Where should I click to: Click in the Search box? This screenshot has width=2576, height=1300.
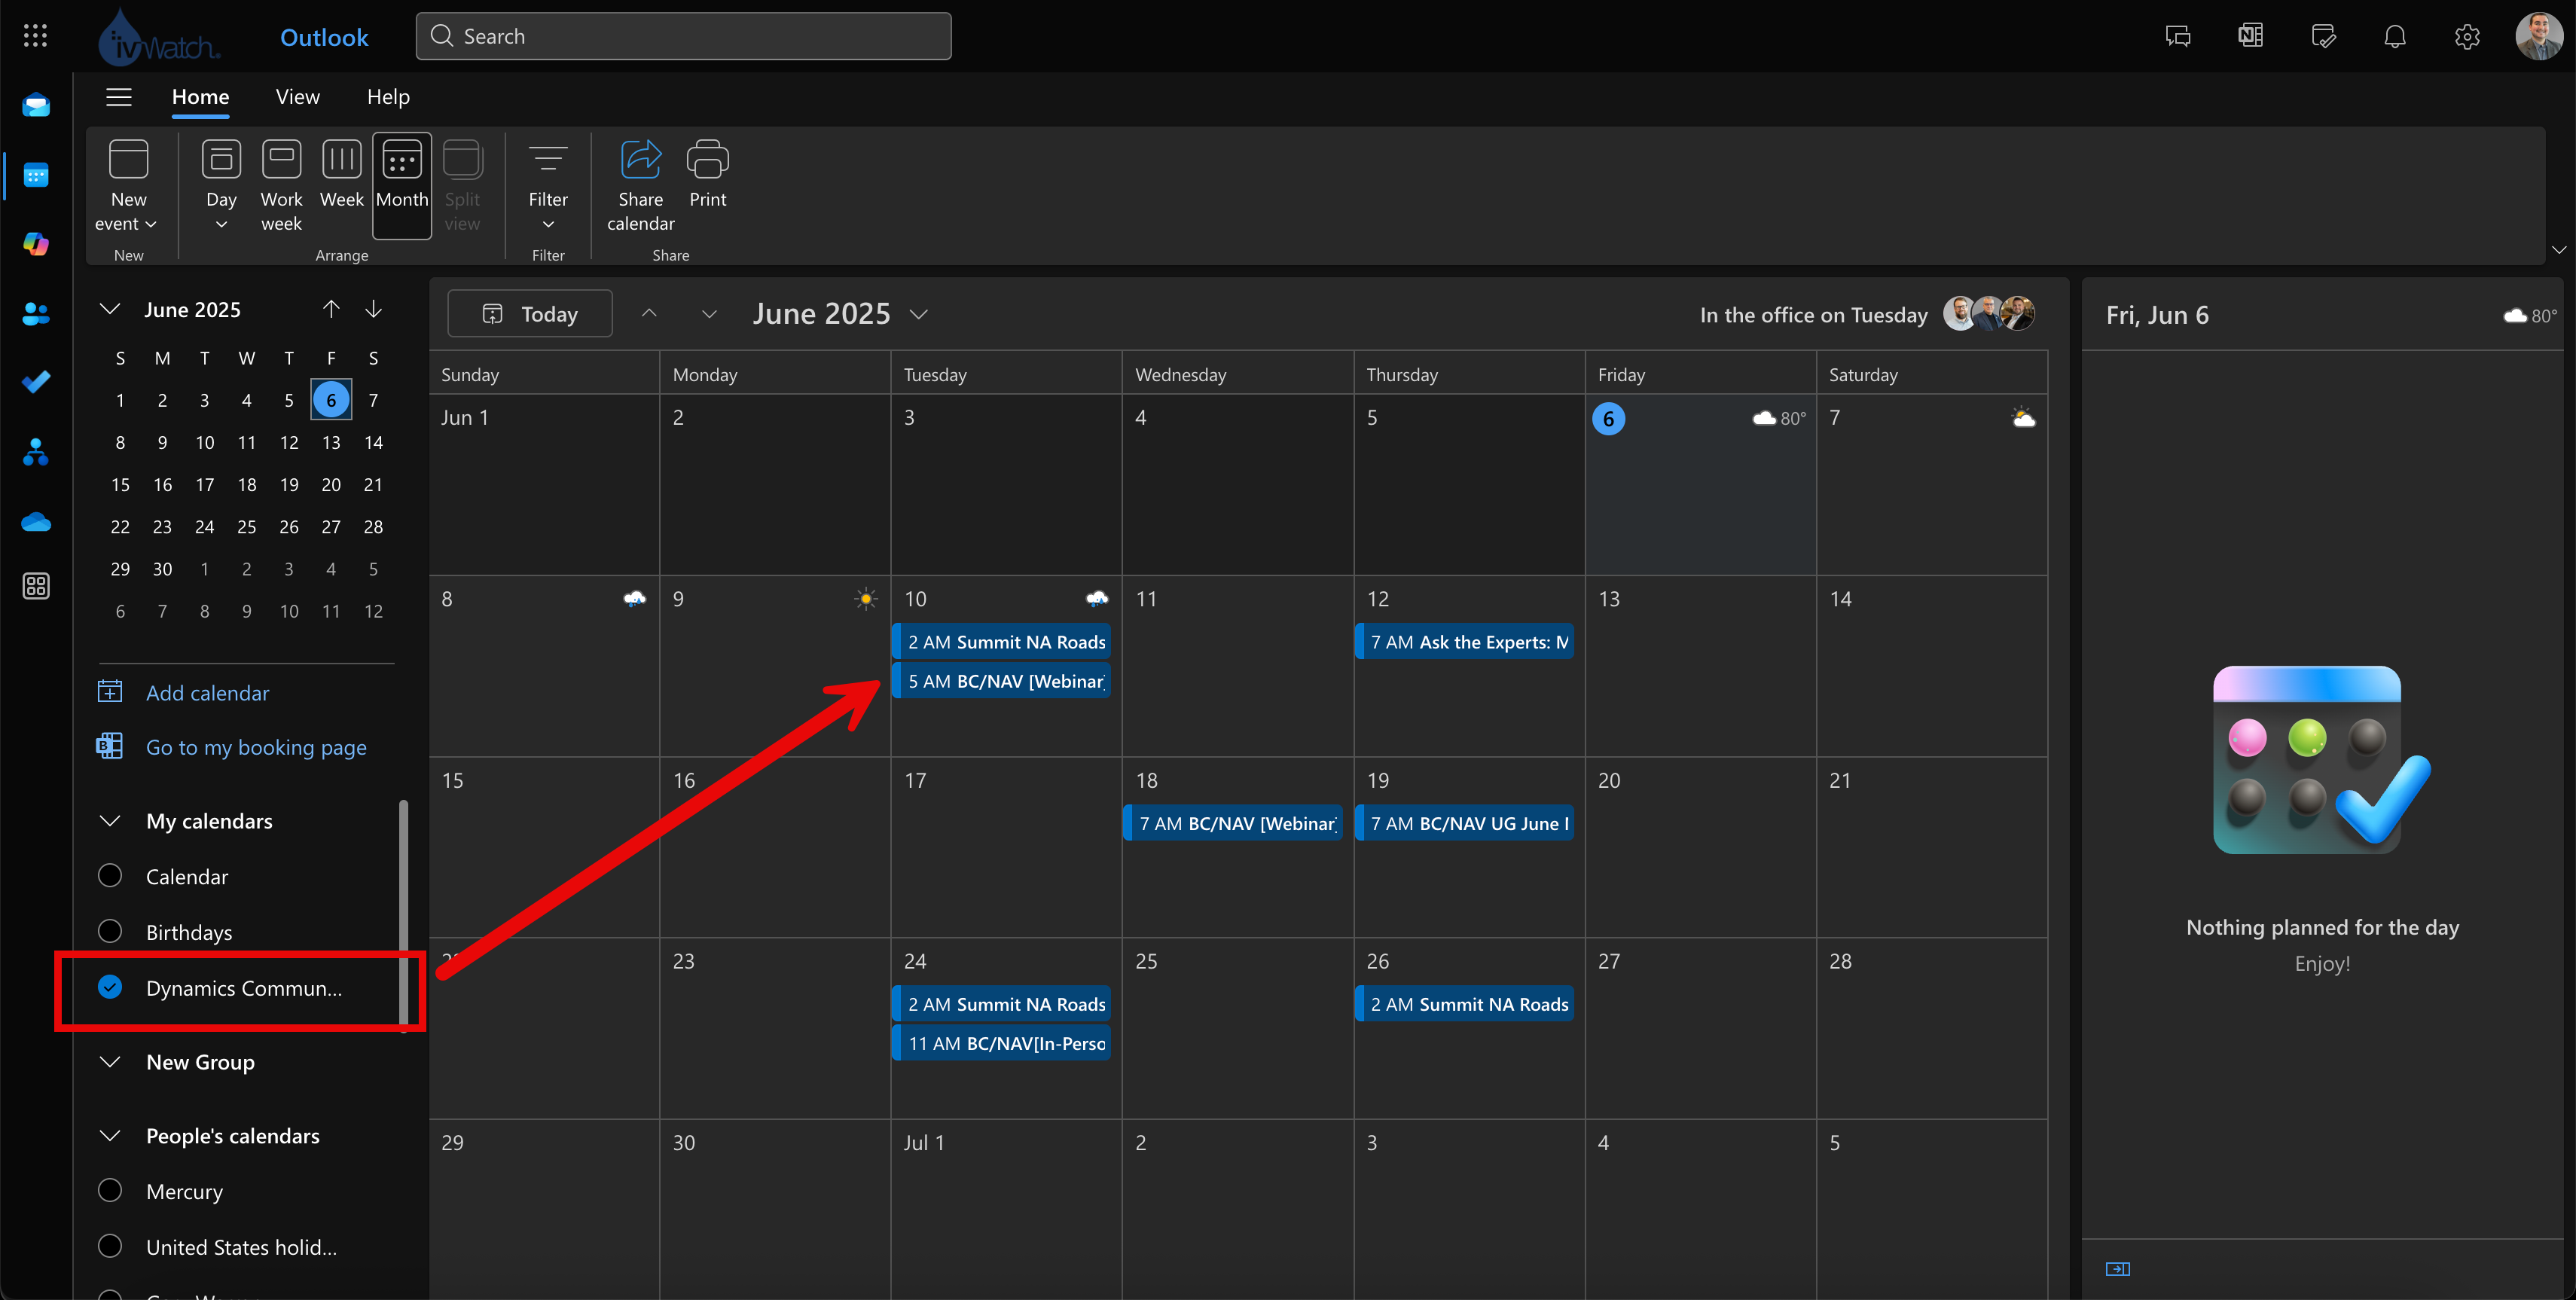click(x=683, y=36)
